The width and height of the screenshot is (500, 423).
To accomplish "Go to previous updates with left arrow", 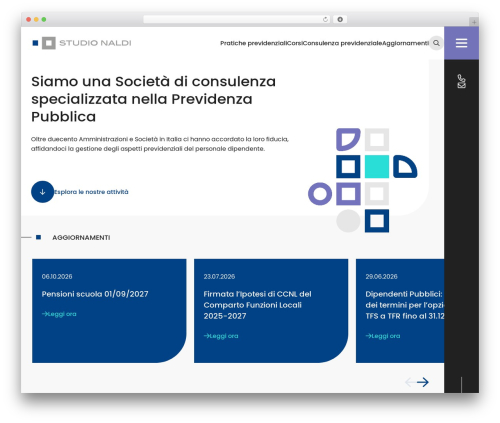I will coord(410,382).
